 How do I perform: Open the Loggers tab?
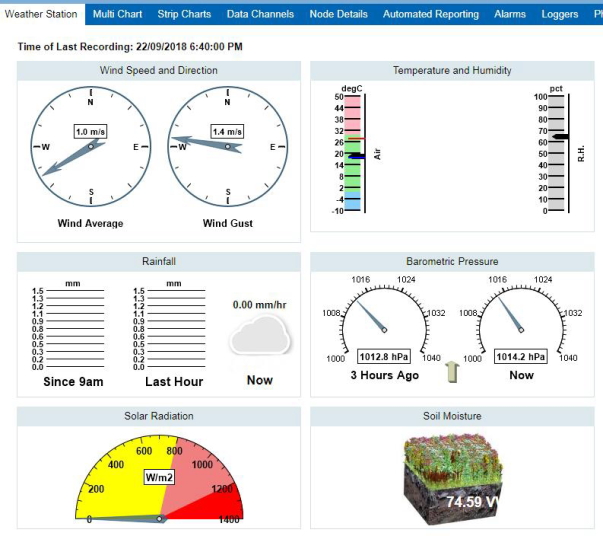[x=560, y=14]
